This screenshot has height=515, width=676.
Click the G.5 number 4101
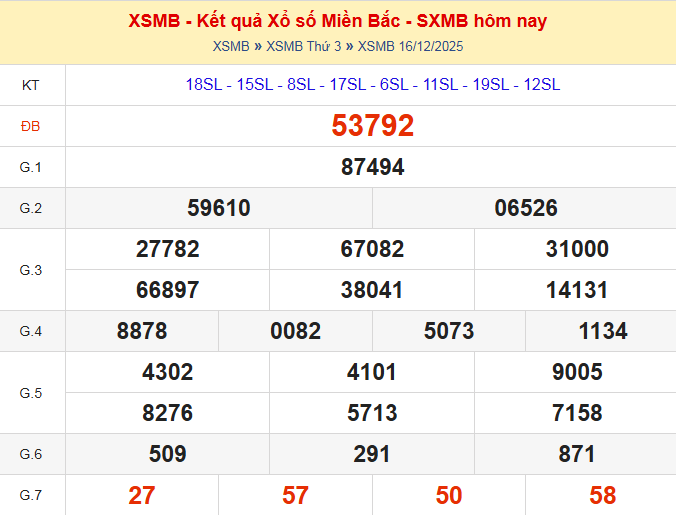point(372,372)
